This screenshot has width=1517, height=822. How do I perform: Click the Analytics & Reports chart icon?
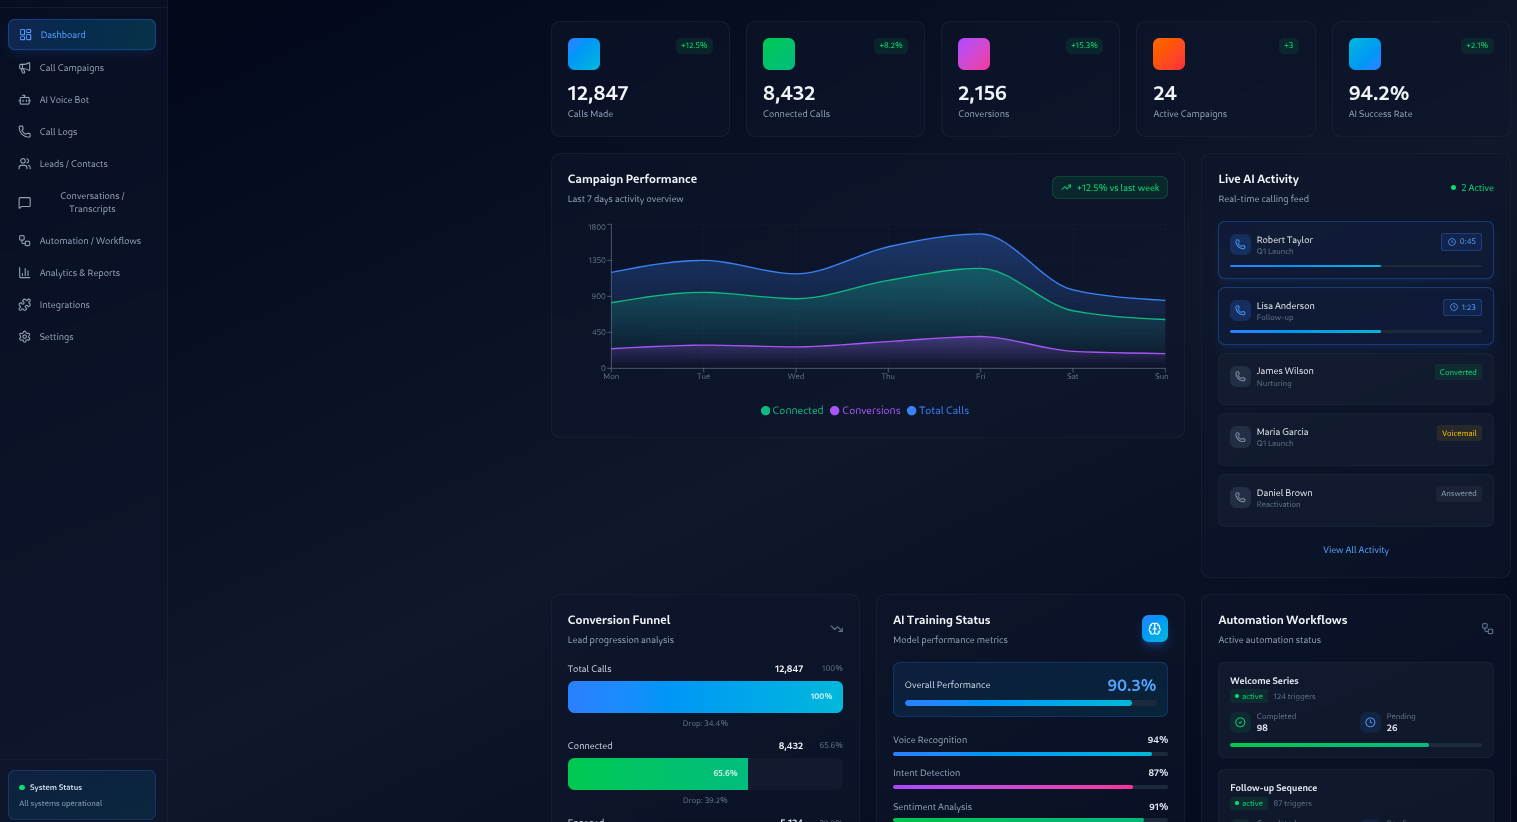(25, 273)
